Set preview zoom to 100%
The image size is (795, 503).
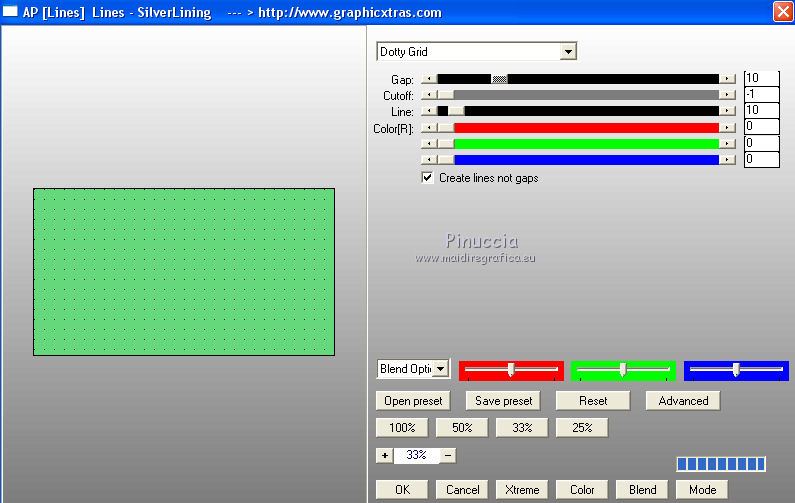(x=402, y=427)
